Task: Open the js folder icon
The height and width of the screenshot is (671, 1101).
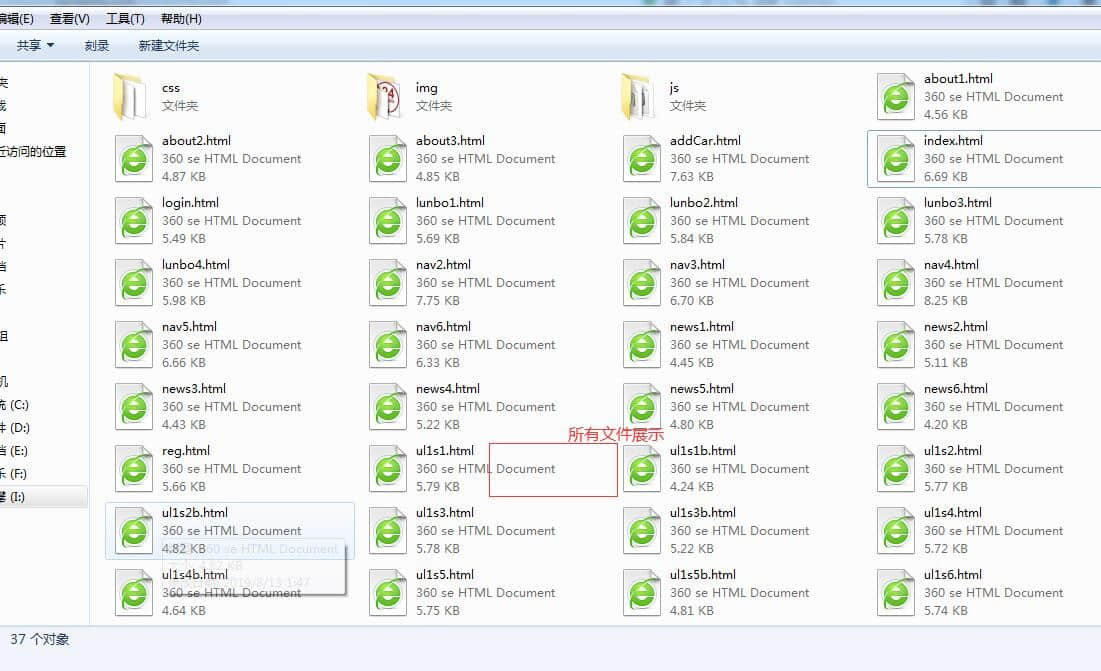Action: tap(641, 96)
